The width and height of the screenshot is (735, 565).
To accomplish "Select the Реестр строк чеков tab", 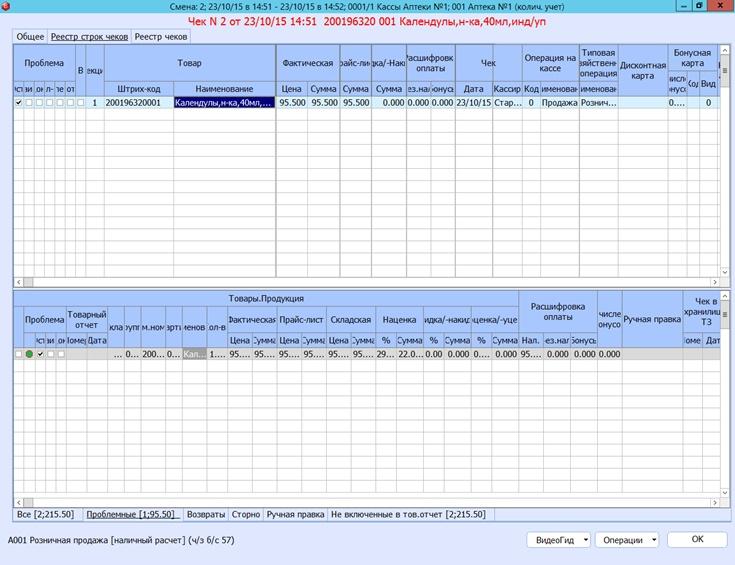I will pyautogui.click(x=89, y=37).
